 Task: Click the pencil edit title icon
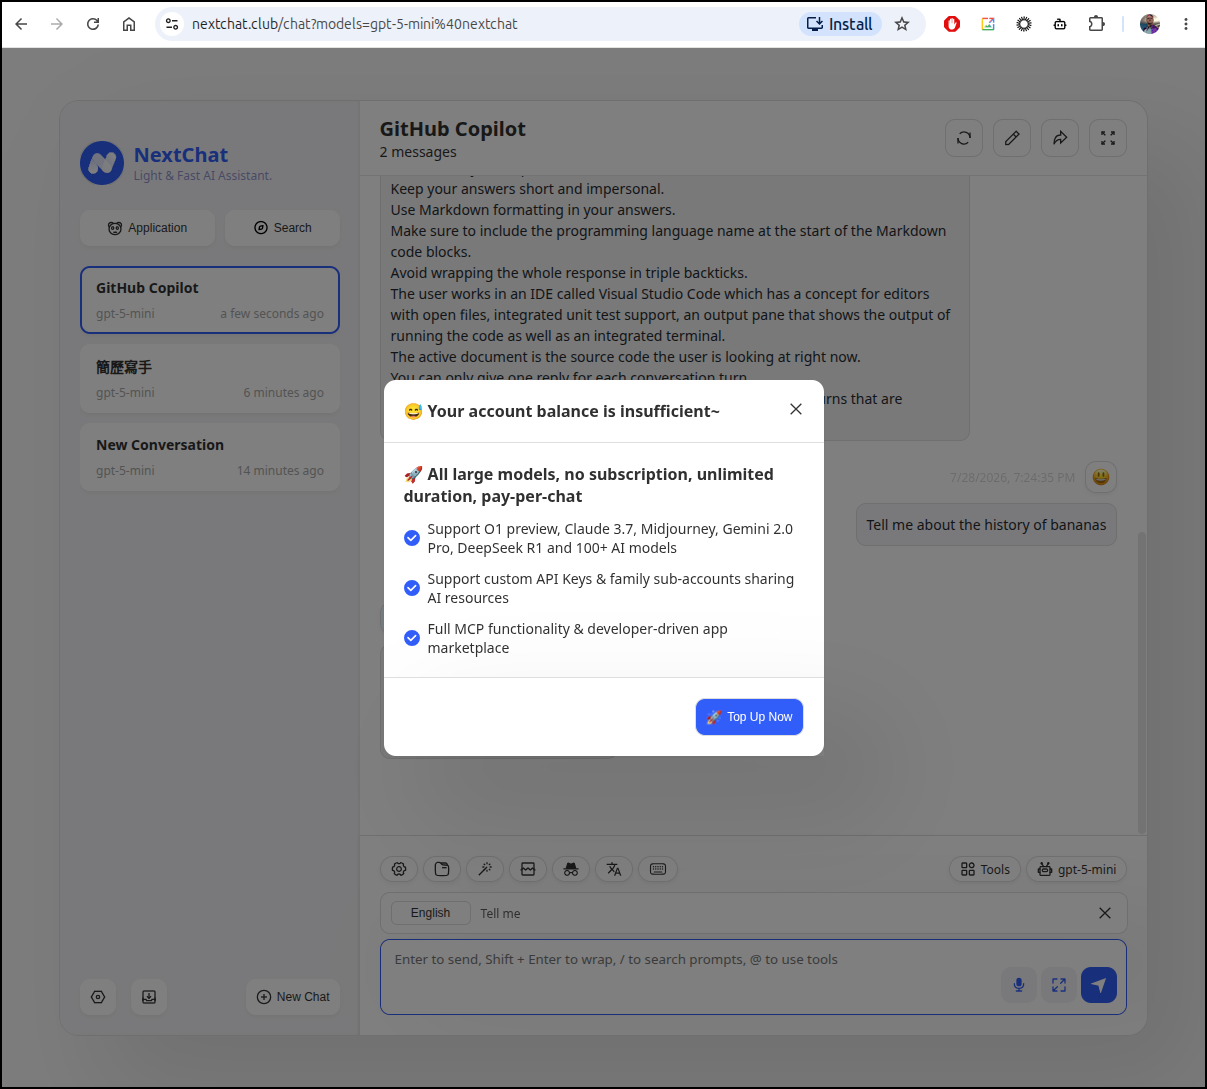pos(1012,138)
